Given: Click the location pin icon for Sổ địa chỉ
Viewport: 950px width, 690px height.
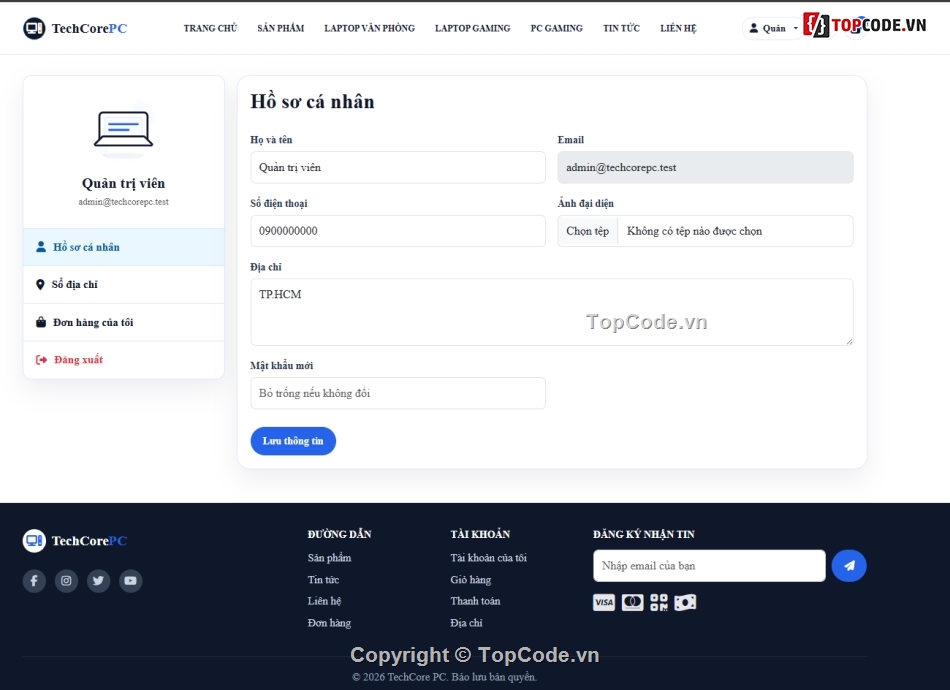Looking at the screenshot, I should pyautogui.click(x=40, y=284).
